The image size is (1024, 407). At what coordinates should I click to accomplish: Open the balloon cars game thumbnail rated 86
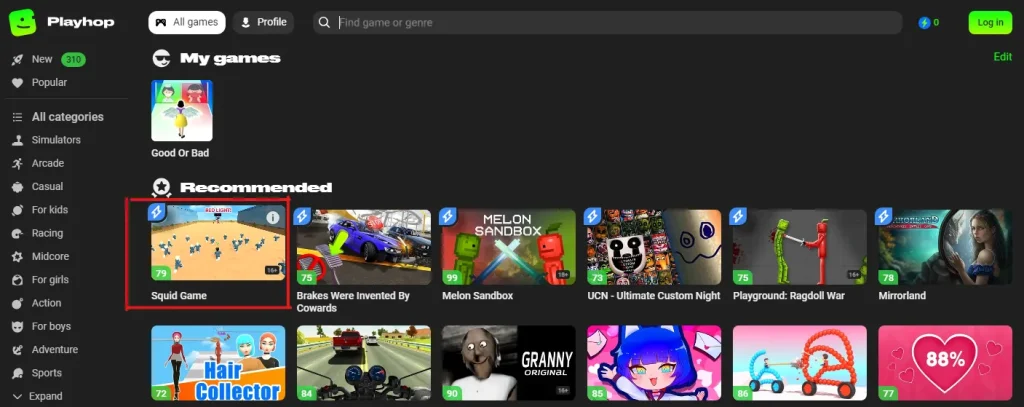point(799,363)
